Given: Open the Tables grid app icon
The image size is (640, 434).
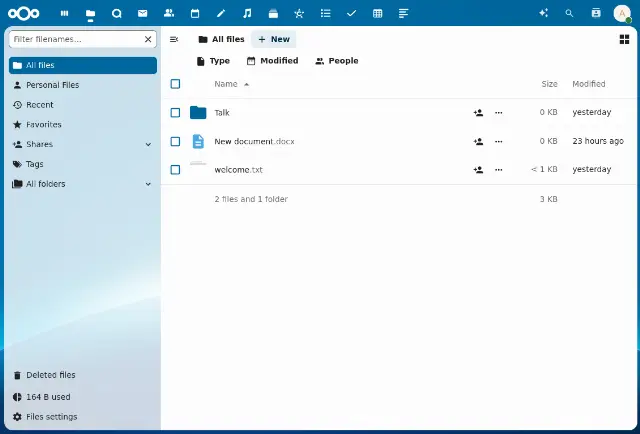Looking at the screenshot, I should pyautogui.click(x=378, y=13).
